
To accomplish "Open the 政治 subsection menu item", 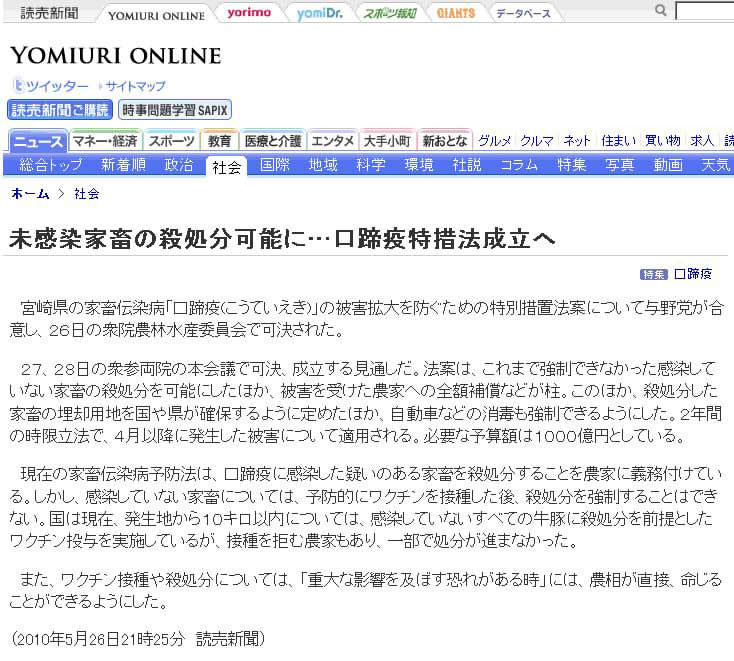I will point(179,165).
